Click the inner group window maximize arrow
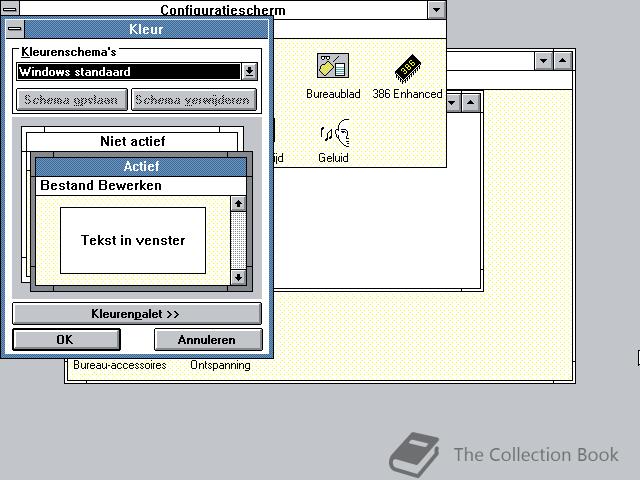Viewport: 640px width, 480px height. pos(471,102)
